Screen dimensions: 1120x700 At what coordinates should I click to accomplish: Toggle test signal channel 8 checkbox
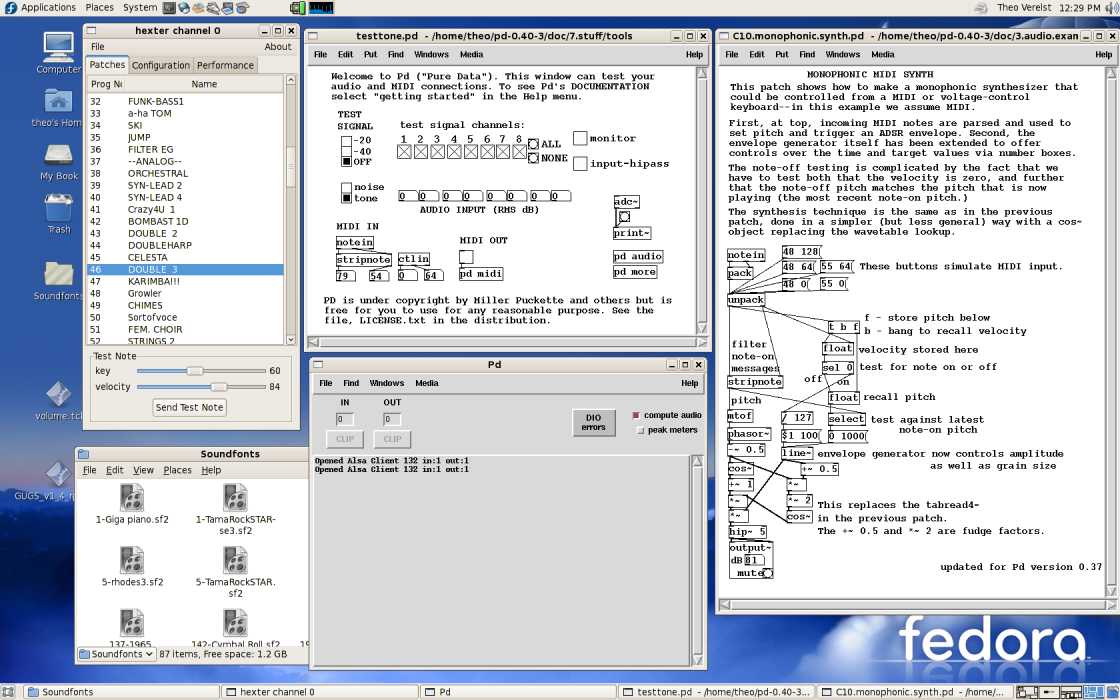pos(519,151)
